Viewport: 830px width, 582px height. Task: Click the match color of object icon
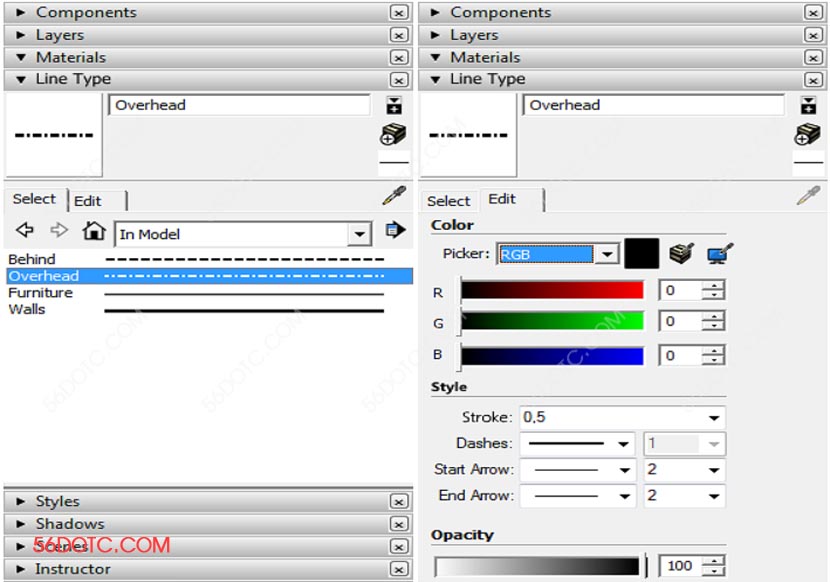pos(681,254)
